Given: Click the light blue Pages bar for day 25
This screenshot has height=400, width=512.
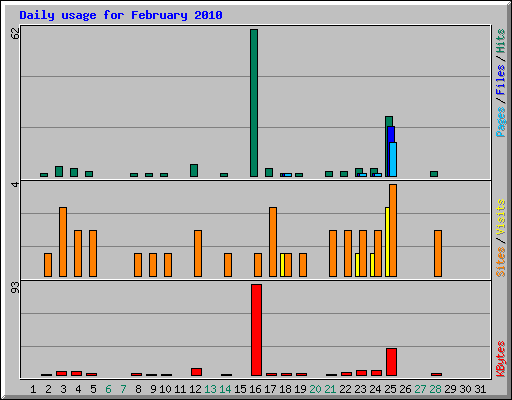Looking at the screenshot, I should coord(393,159).
